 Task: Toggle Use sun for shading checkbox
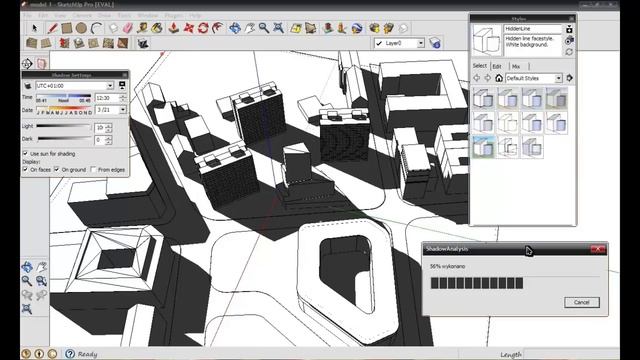coord(25,153)
